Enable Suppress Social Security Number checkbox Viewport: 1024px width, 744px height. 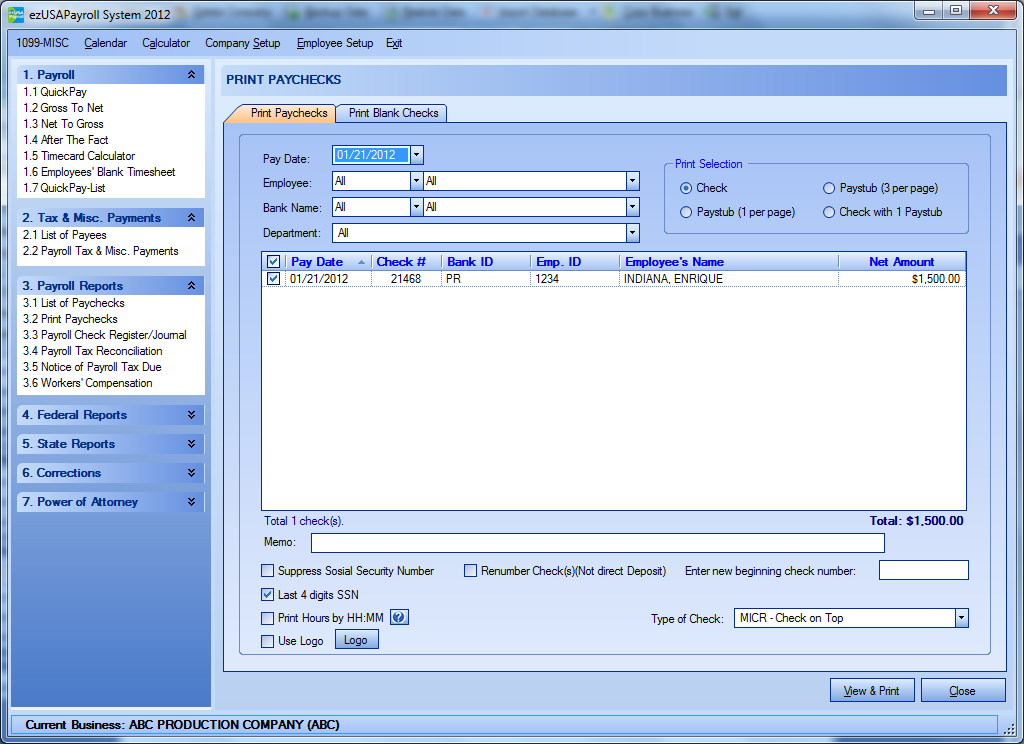(268, 571)
